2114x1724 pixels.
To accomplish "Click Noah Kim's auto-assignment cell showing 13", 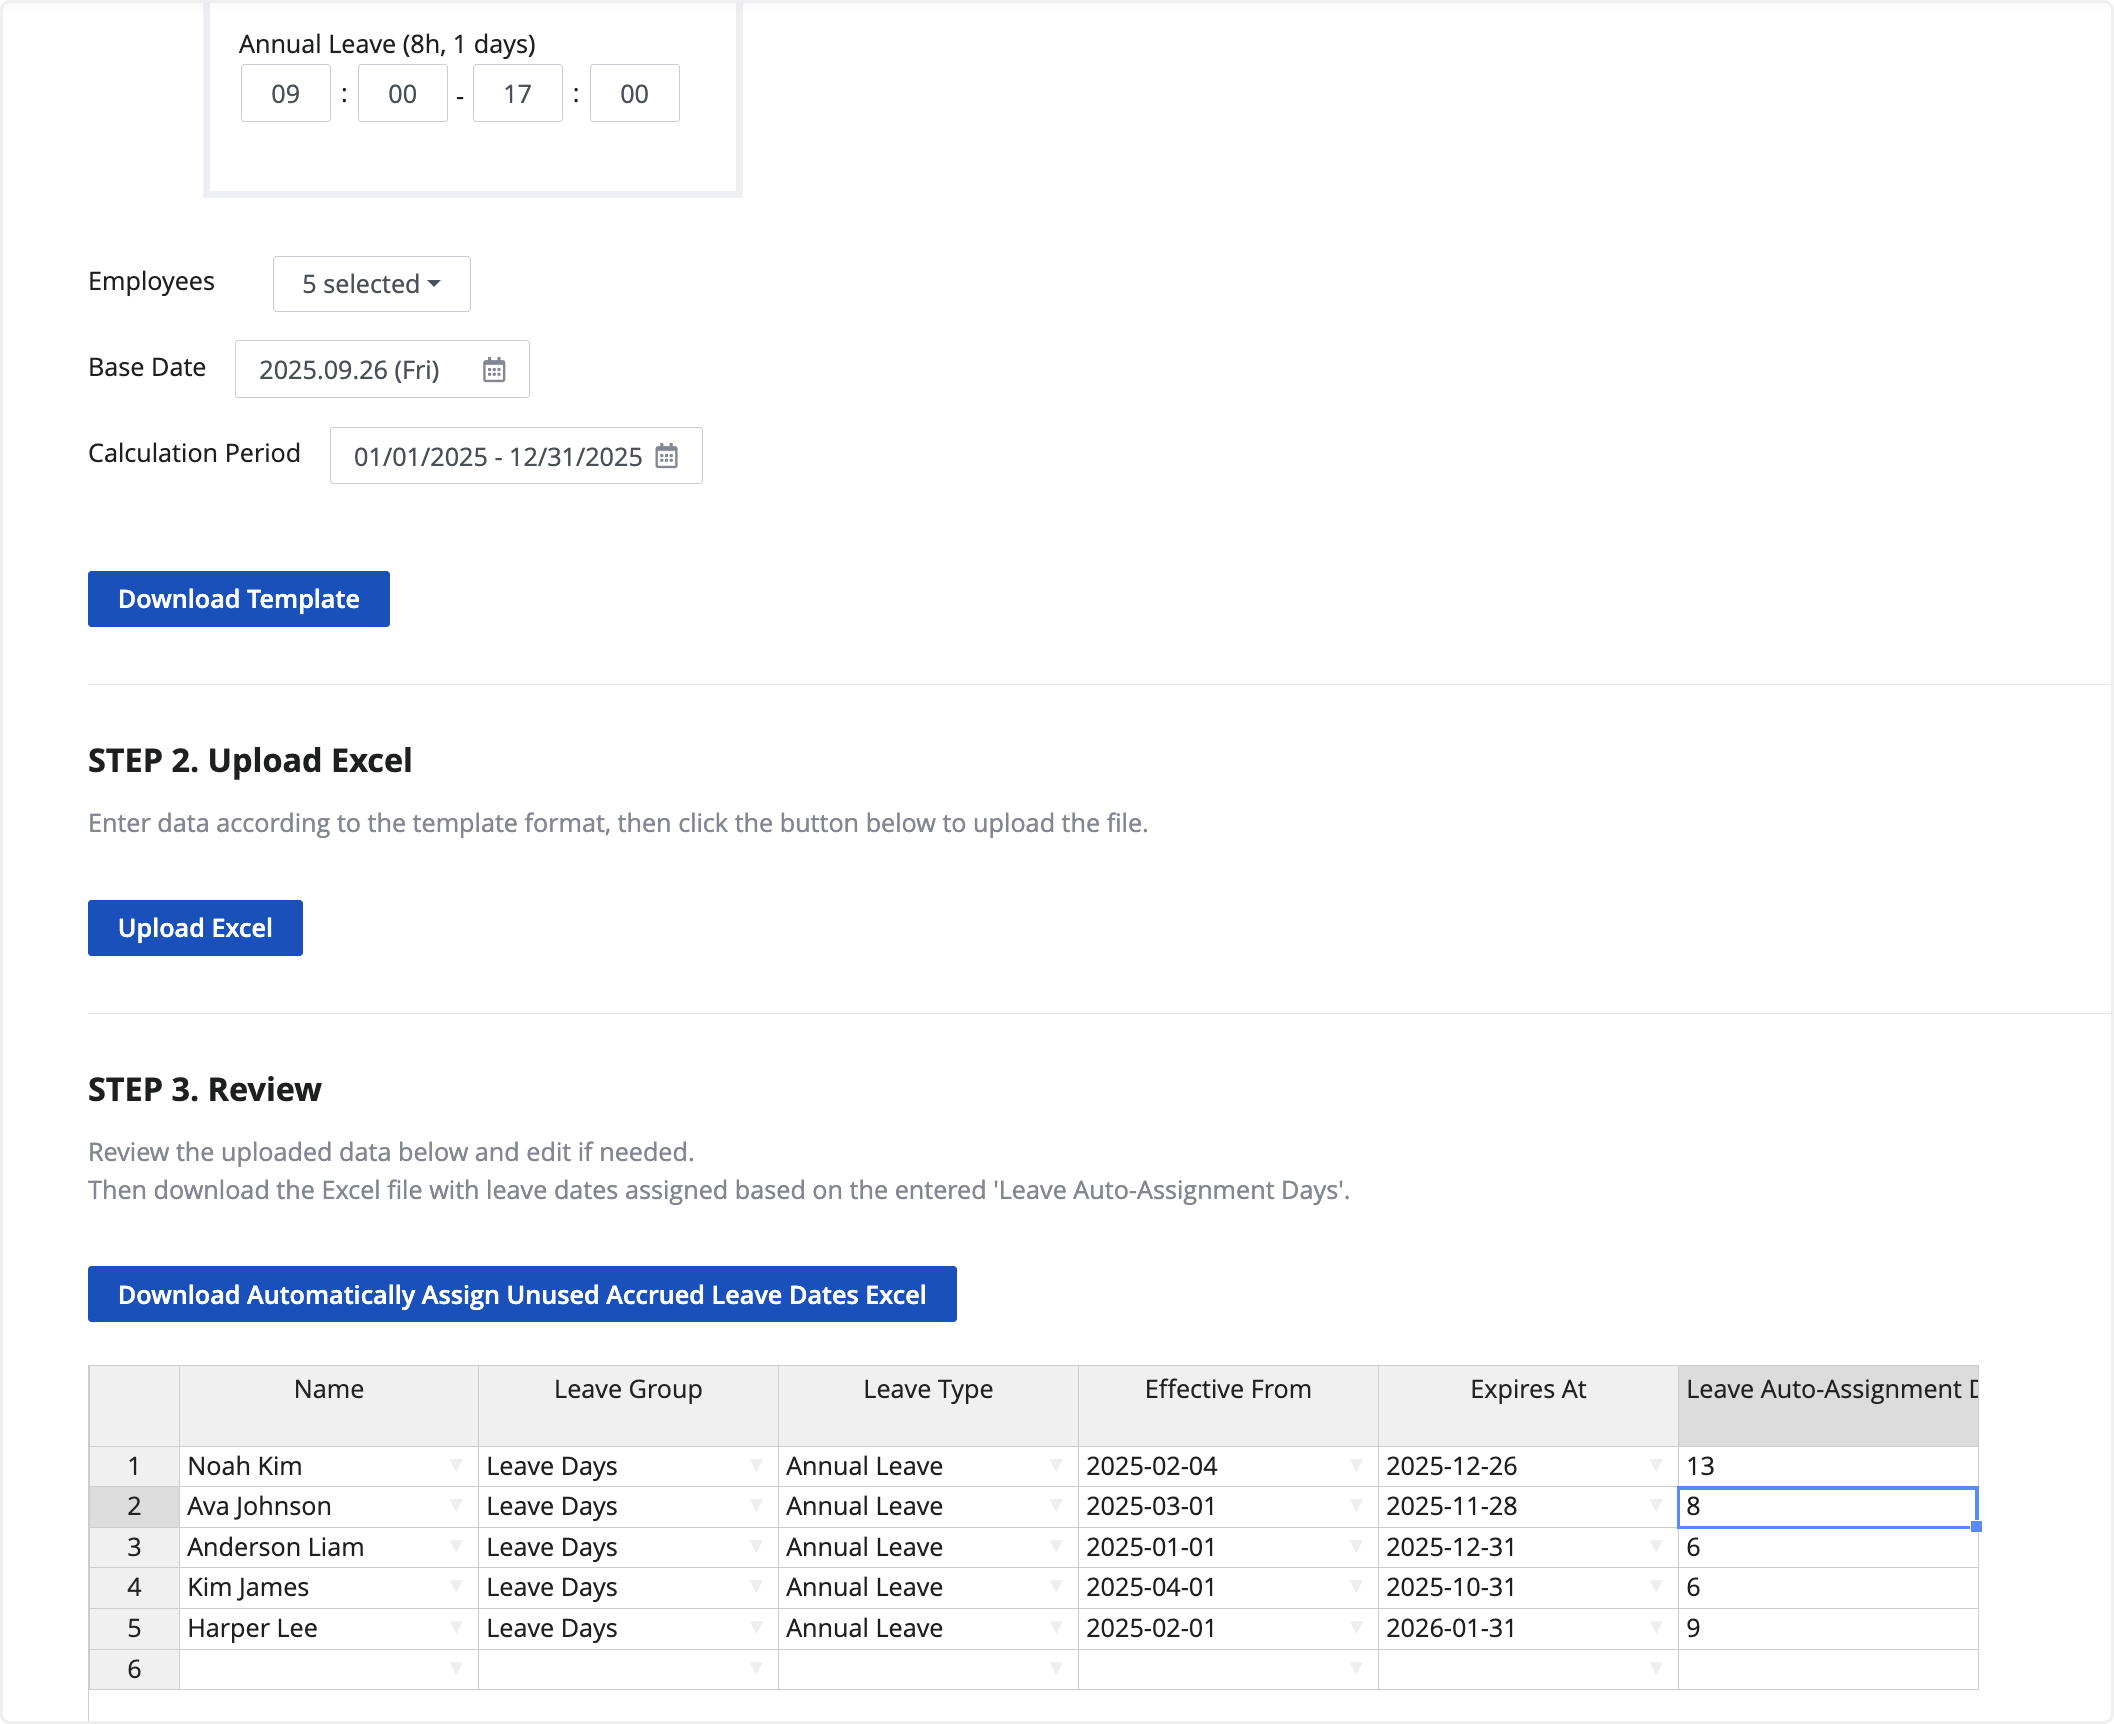I will click(x=1827, y=1466).
